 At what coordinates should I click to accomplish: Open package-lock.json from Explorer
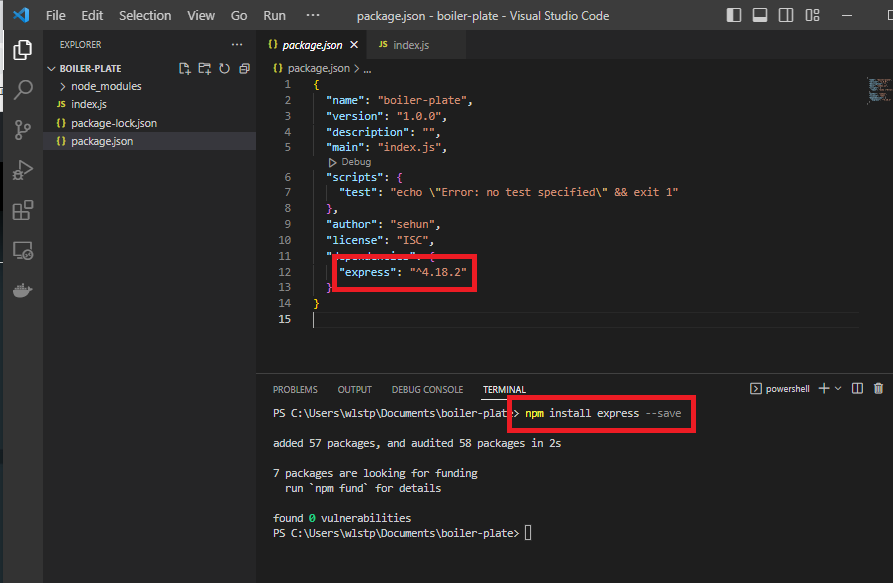(113, 123)
